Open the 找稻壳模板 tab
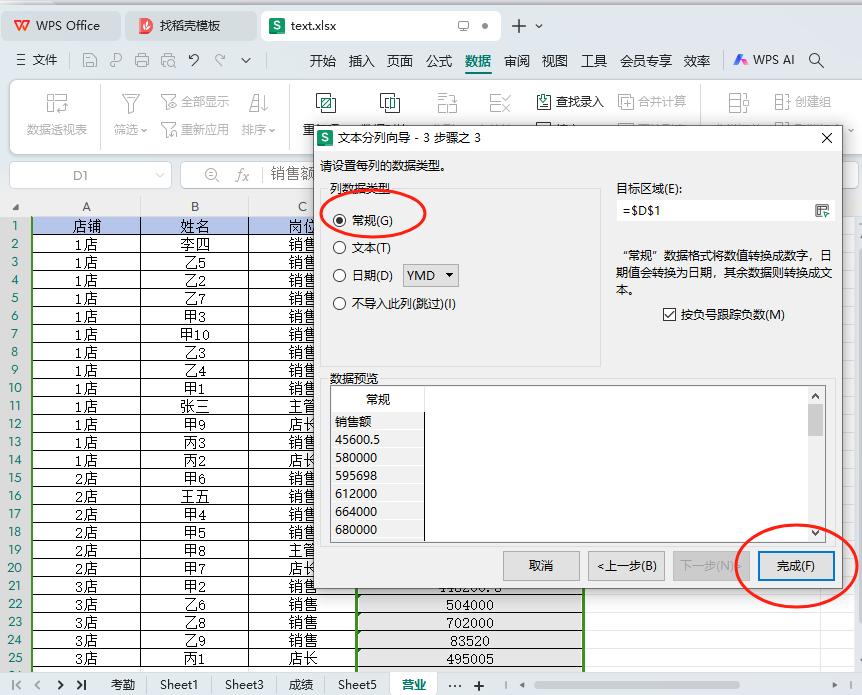 pyautogui.click(x=190, y=26)
